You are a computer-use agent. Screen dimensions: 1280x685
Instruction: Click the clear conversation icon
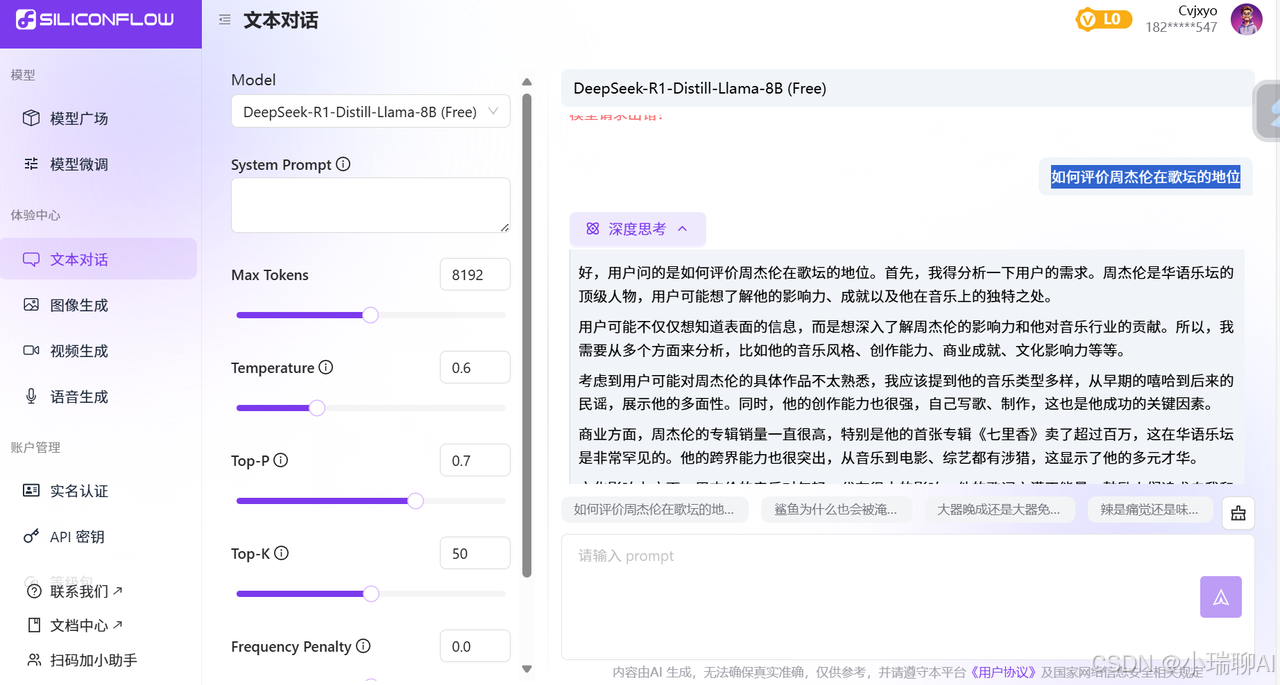1238,513
